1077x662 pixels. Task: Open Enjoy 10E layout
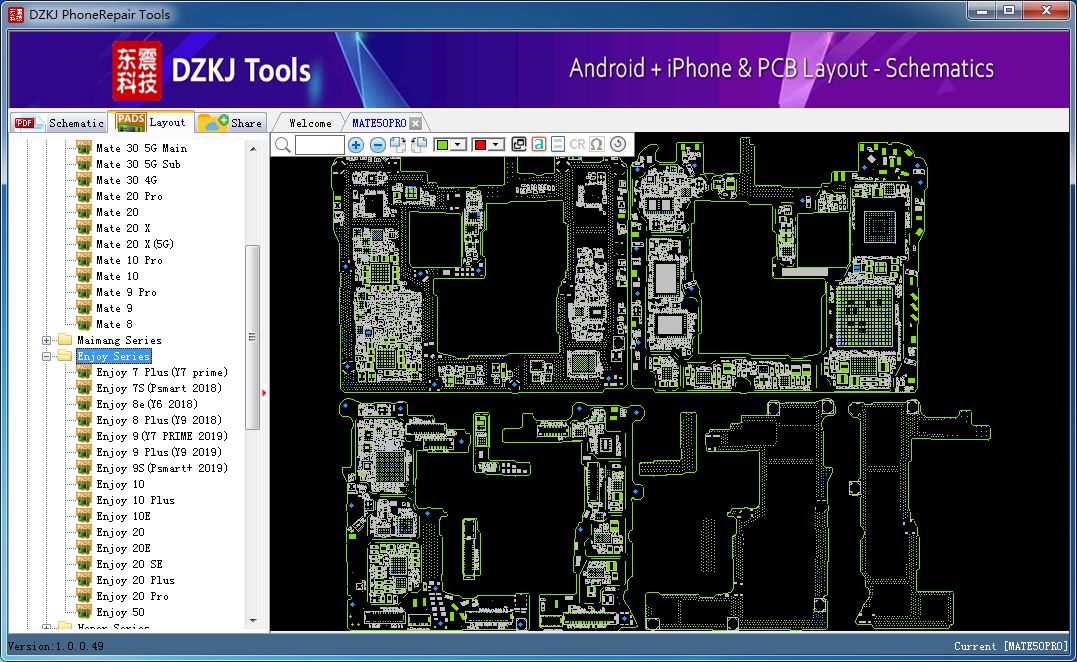[123, 516]
